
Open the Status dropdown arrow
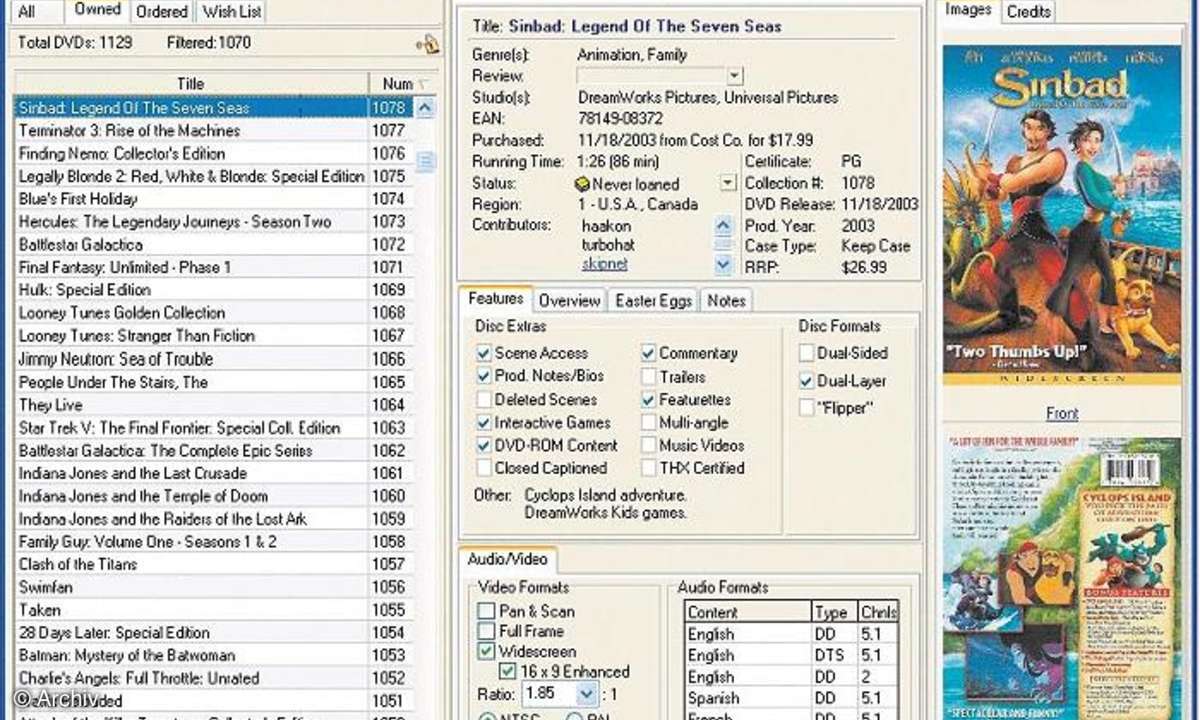pos(728,184)
